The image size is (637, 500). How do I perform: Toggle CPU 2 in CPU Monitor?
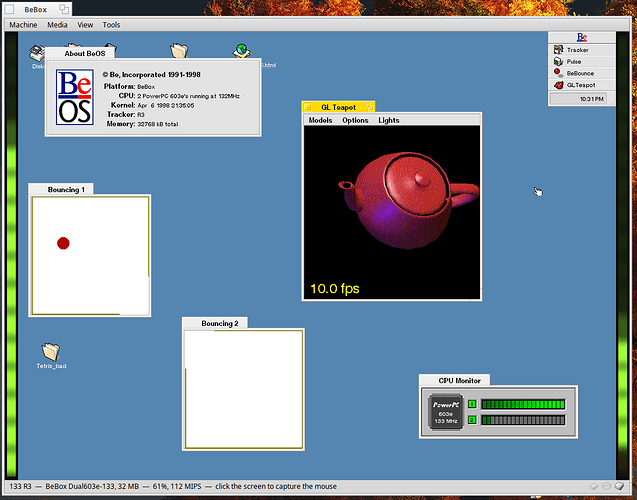[x=472, y=420]
